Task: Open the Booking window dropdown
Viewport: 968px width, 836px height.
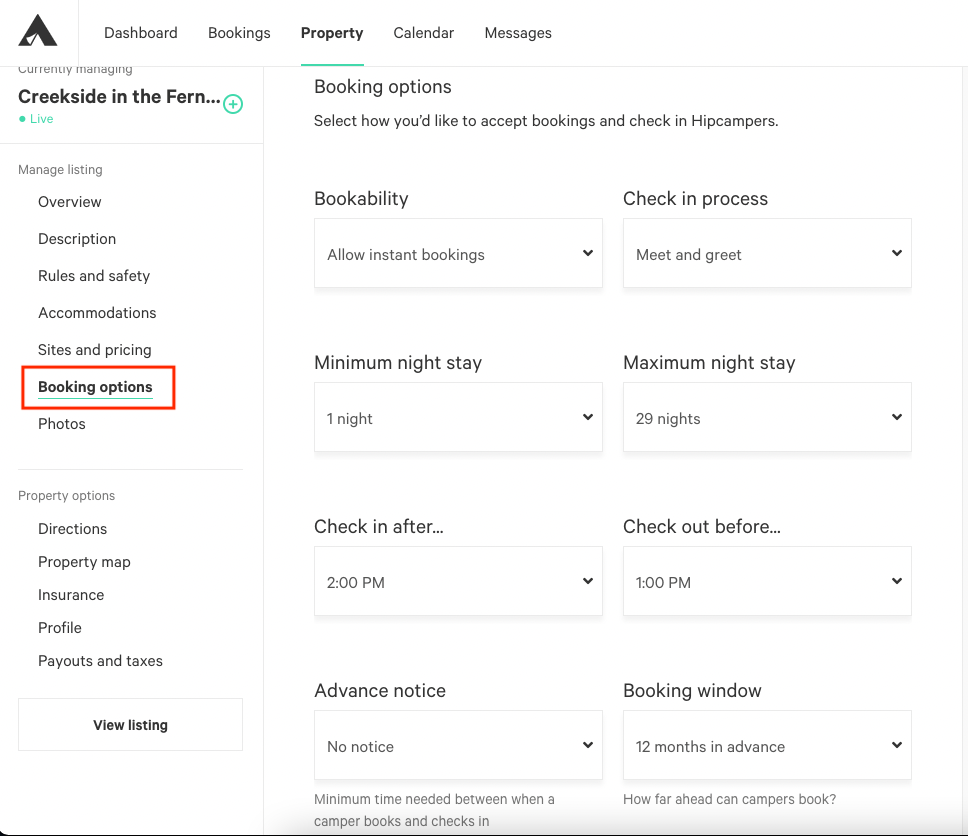Action: 767,745
